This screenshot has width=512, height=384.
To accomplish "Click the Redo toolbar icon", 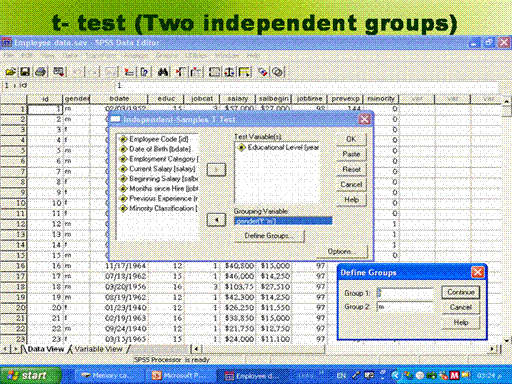I will point(93,72).
